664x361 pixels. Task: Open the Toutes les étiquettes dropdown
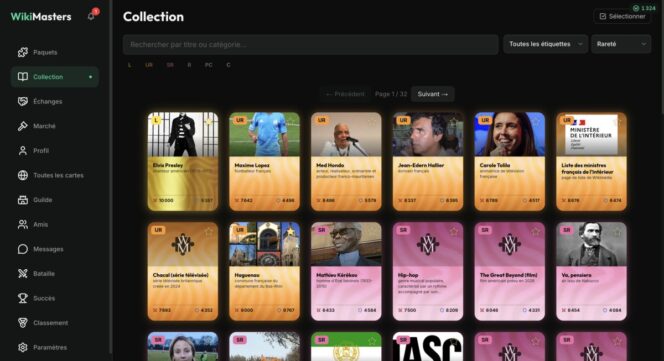click(x=545, y=44)
